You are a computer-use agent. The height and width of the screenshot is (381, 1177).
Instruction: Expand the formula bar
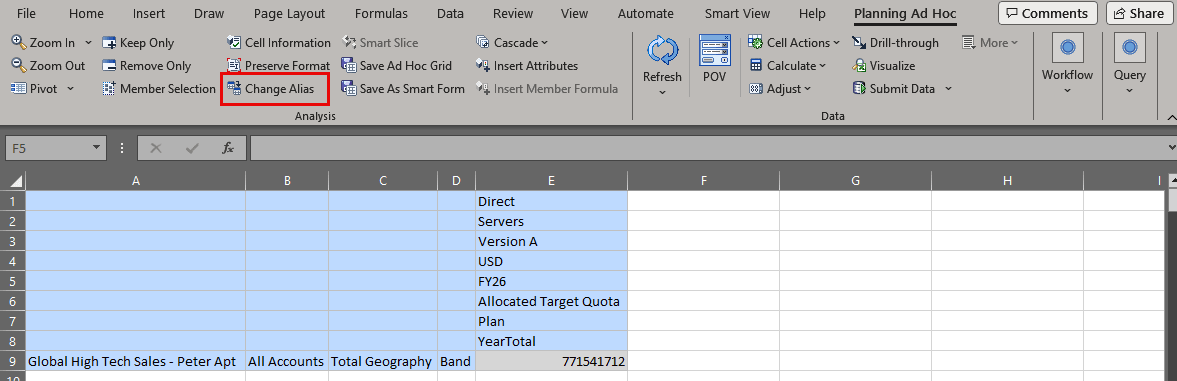coord(1172,148)
